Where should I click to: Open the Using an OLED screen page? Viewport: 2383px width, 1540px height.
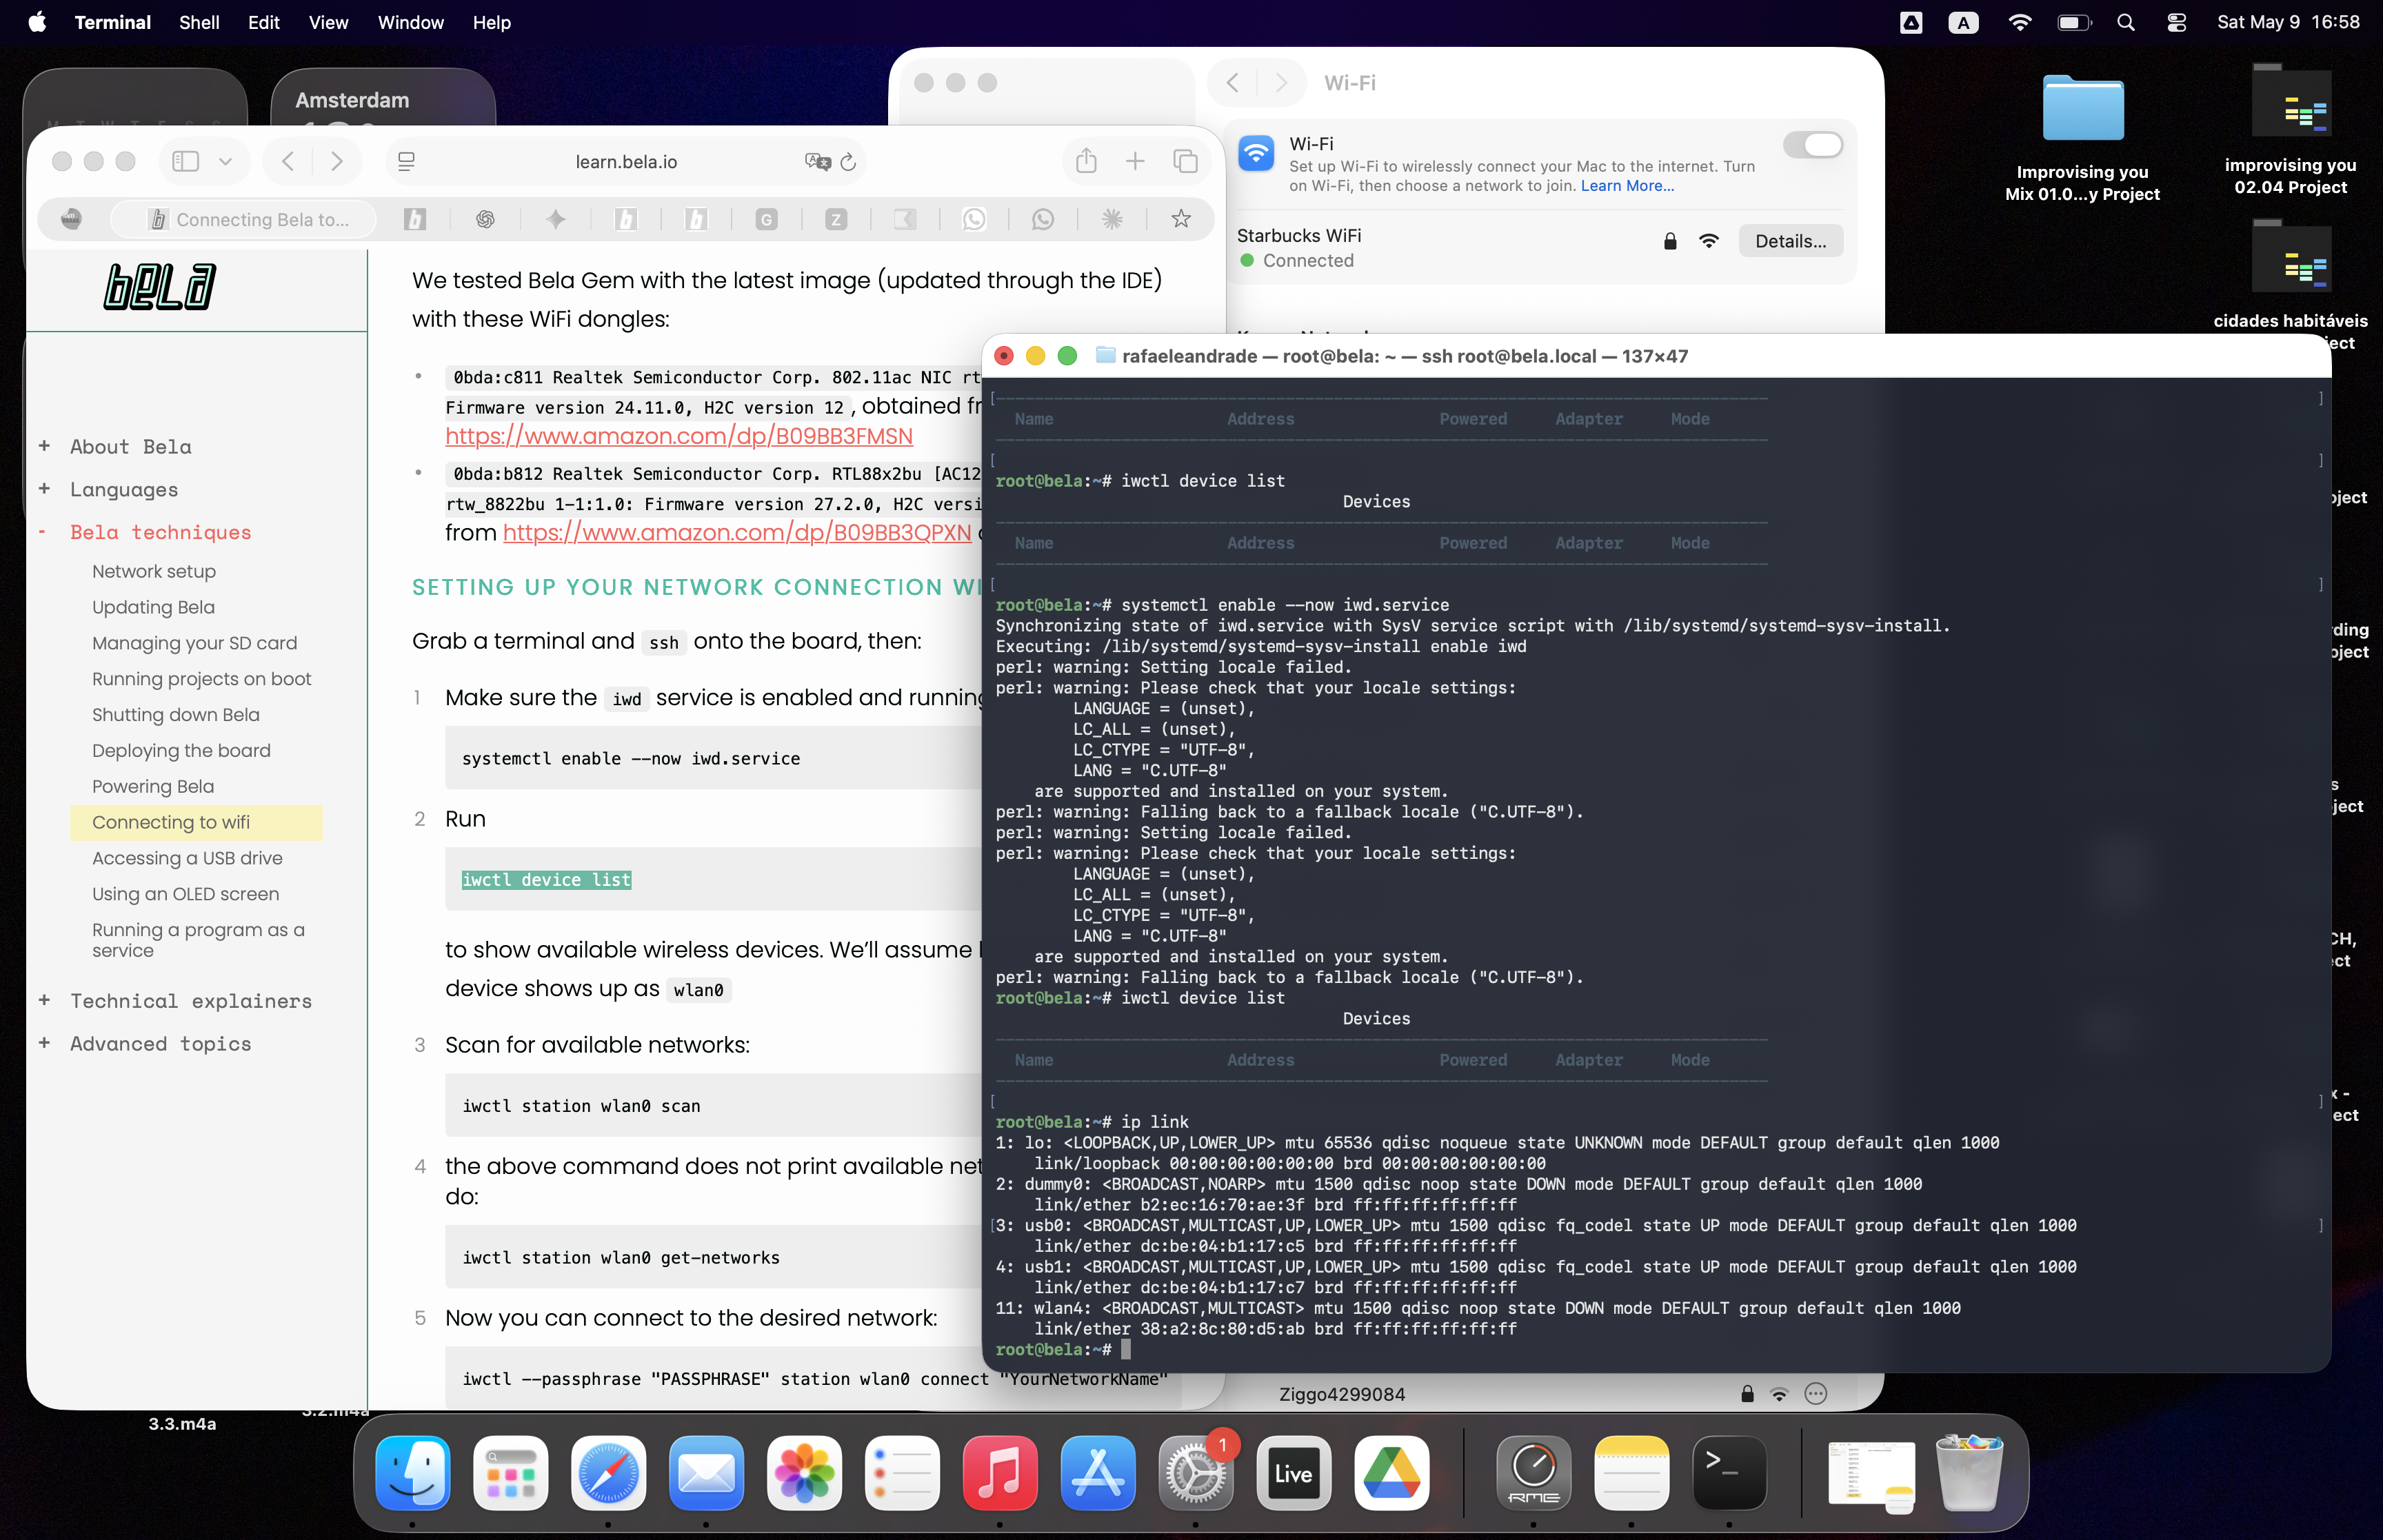(x=185, y=894)
